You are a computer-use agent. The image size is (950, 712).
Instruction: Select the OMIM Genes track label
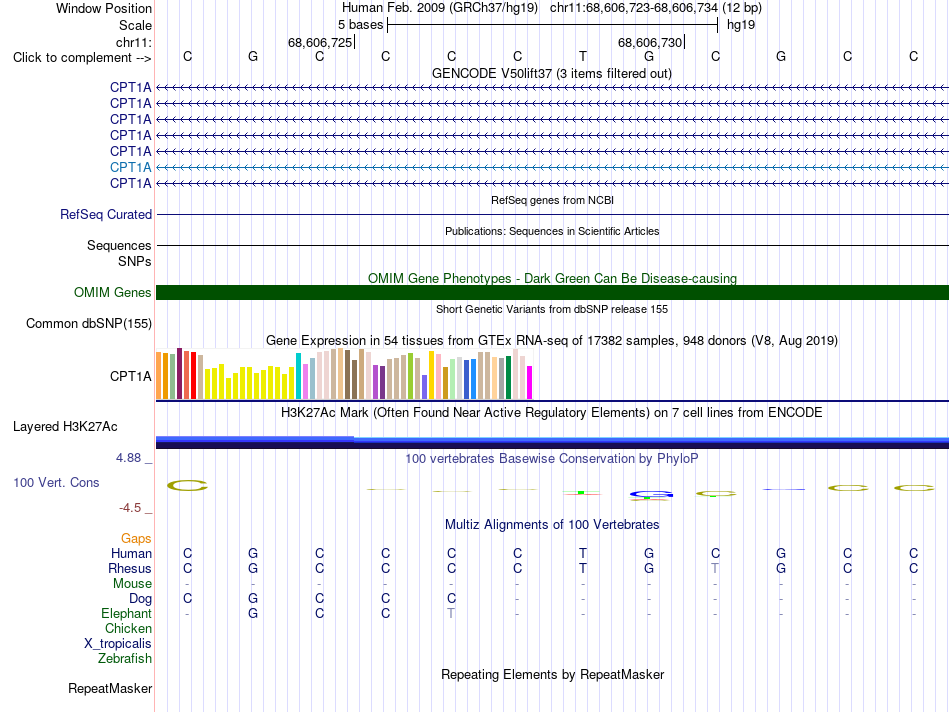113,293
